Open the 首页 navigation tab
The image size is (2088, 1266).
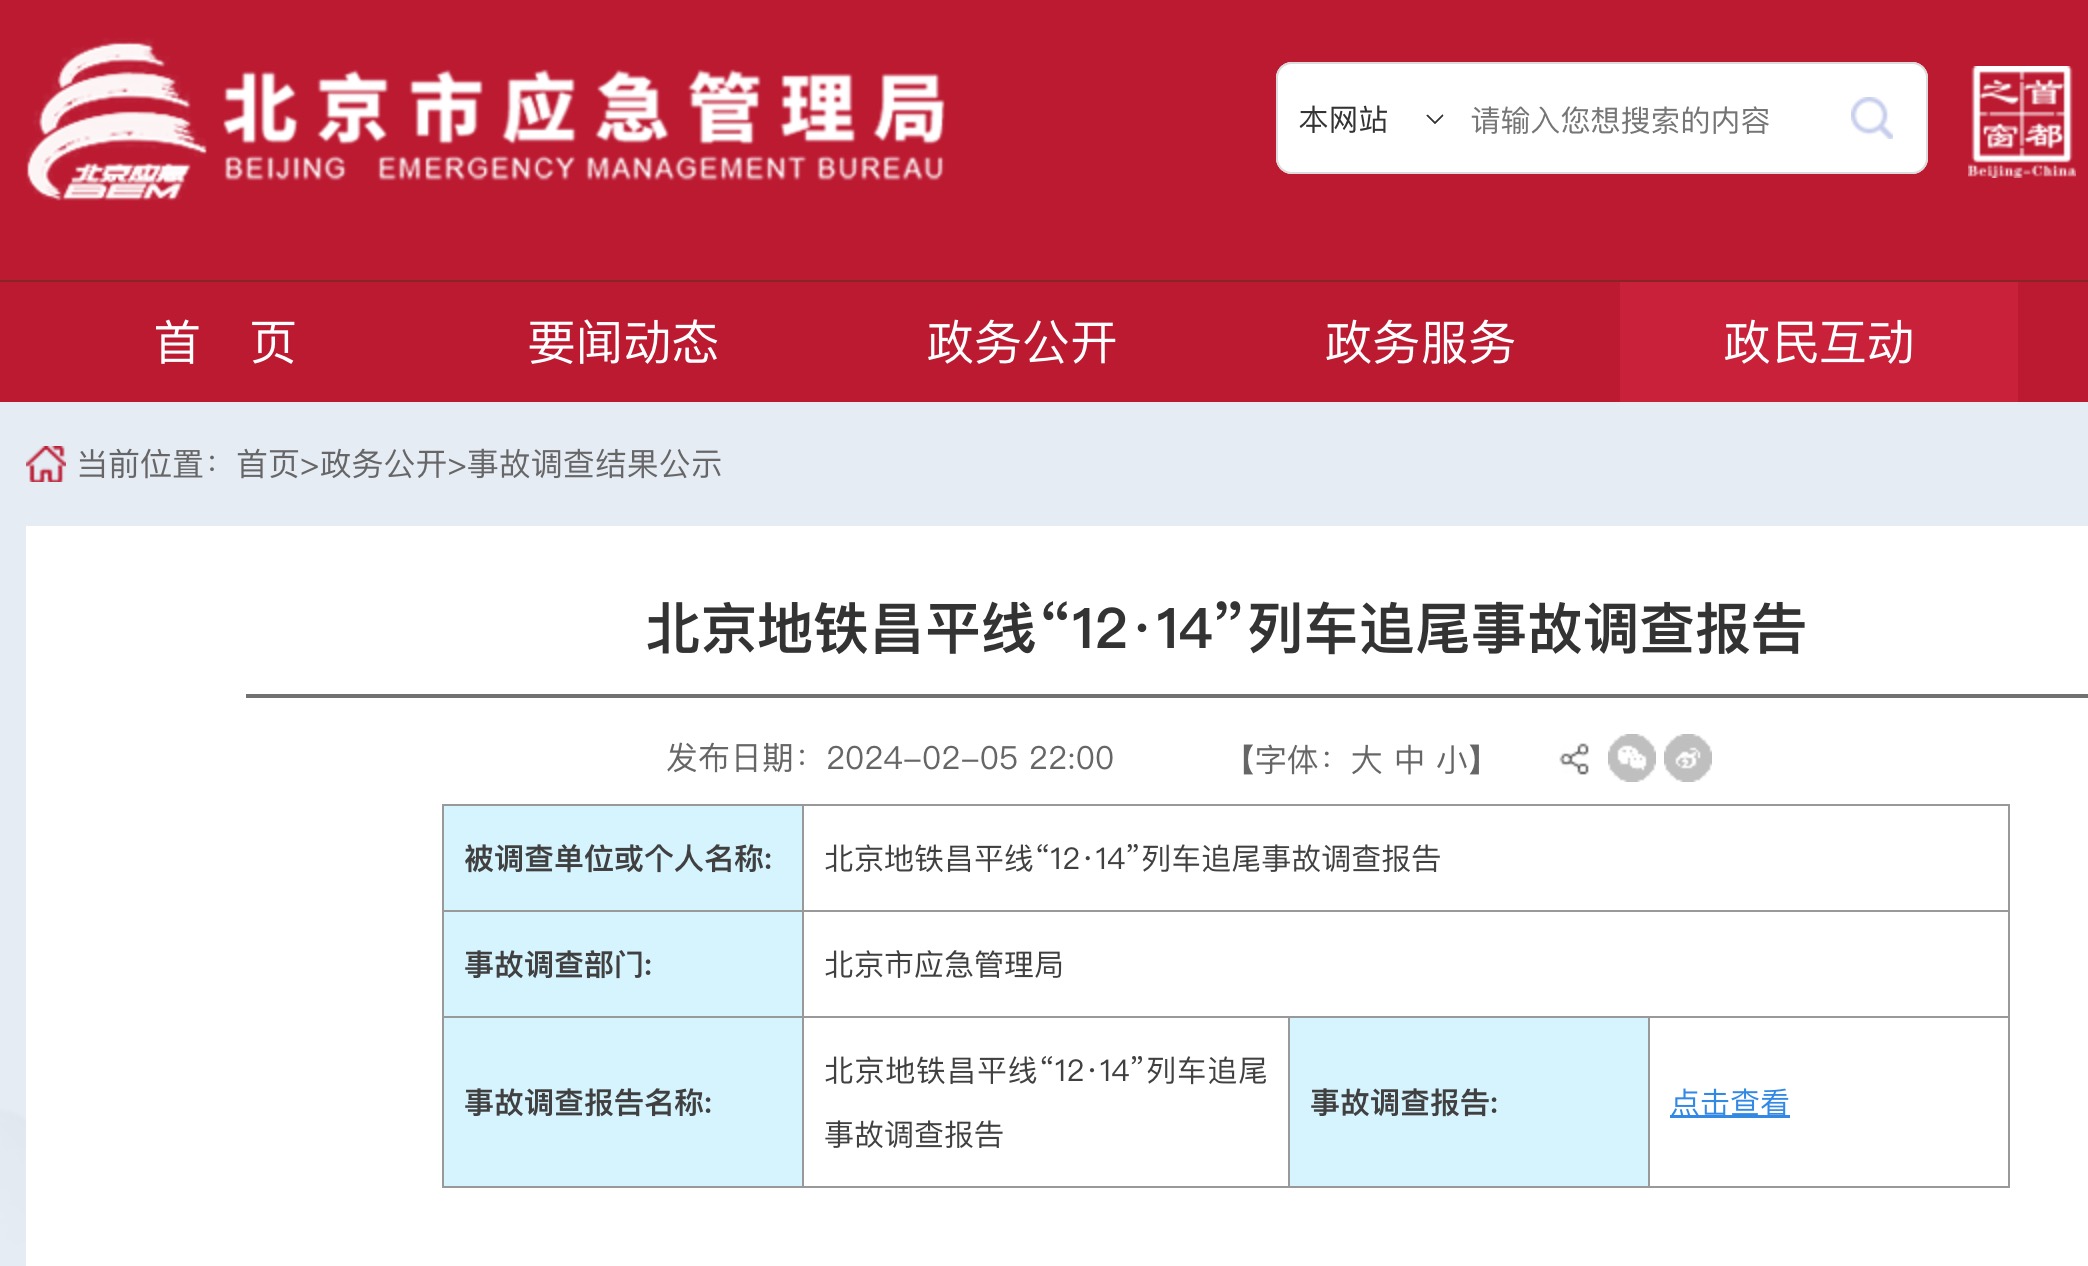225,343
